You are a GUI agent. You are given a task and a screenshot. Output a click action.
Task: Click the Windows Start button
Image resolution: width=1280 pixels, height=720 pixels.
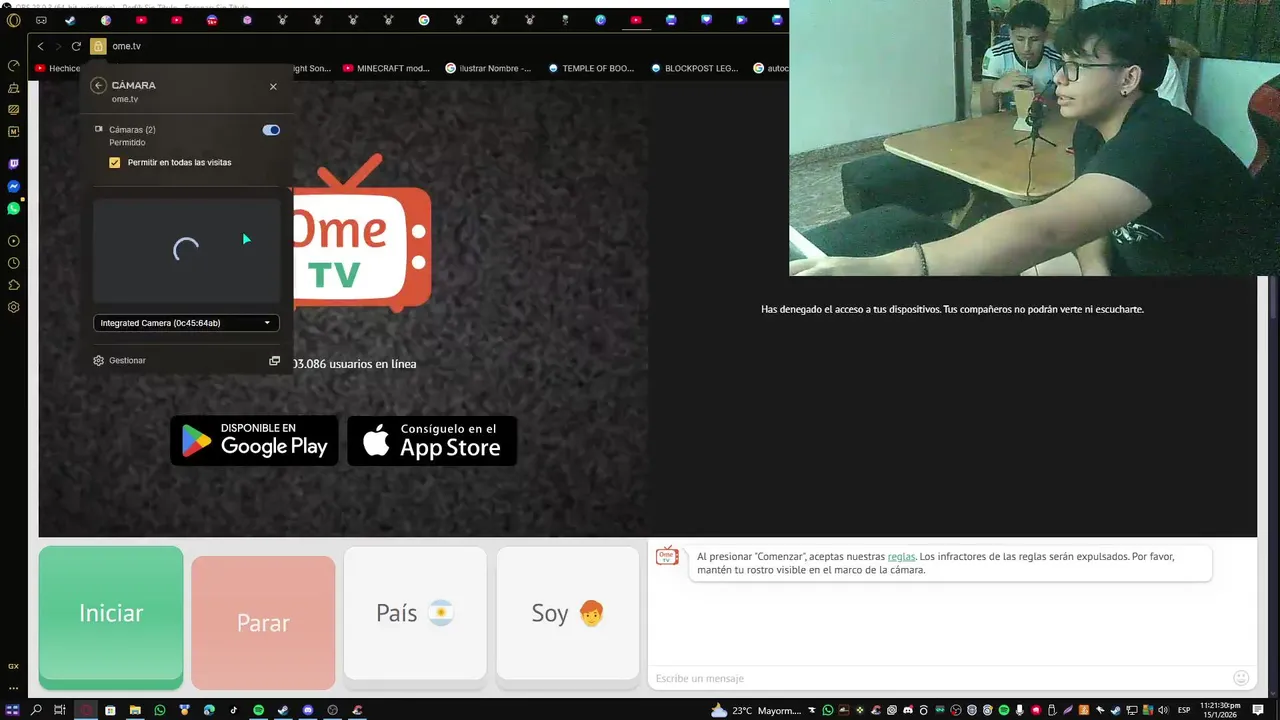point(13,710)
